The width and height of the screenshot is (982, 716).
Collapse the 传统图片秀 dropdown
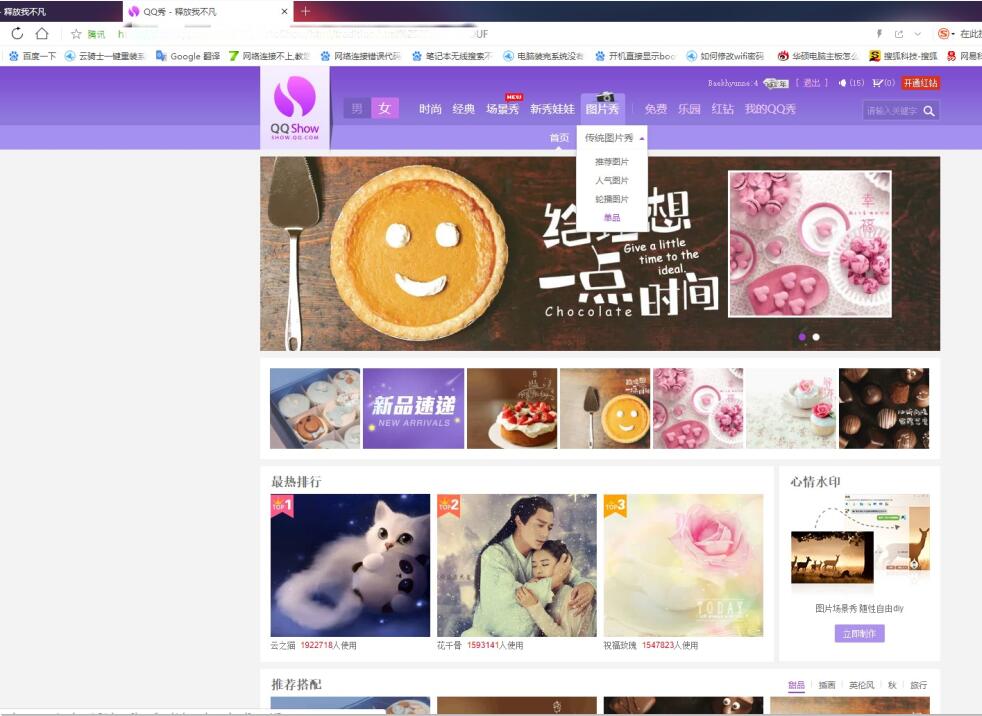pyautogui.click(x=612, y=138)
